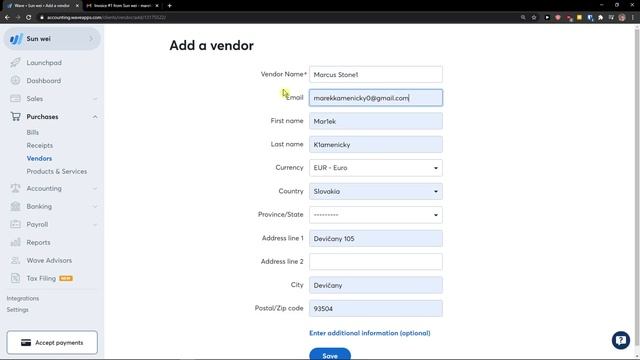
Task: Open the Currency dropdown showing EUR - Euro
Action: coord(376,168)
